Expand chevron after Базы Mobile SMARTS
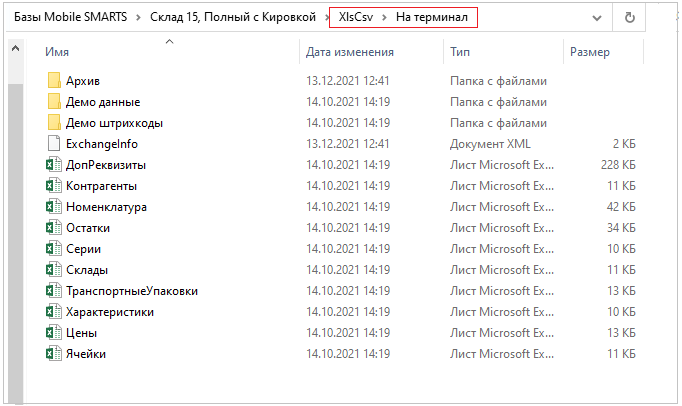The image size is (682, 406). [x=138, y=17]
